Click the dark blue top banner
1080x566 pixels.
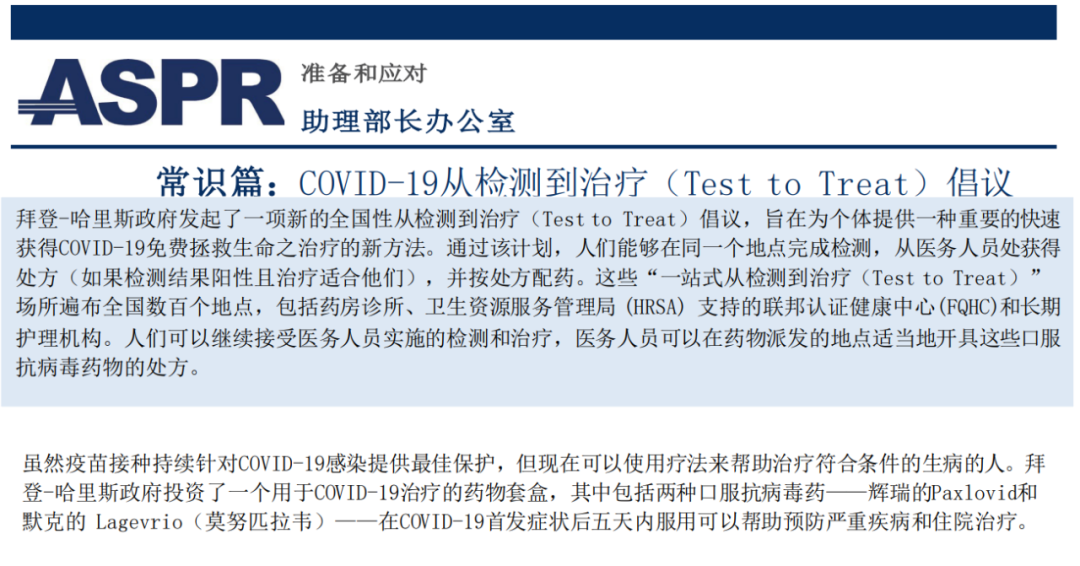click(534, 23)
